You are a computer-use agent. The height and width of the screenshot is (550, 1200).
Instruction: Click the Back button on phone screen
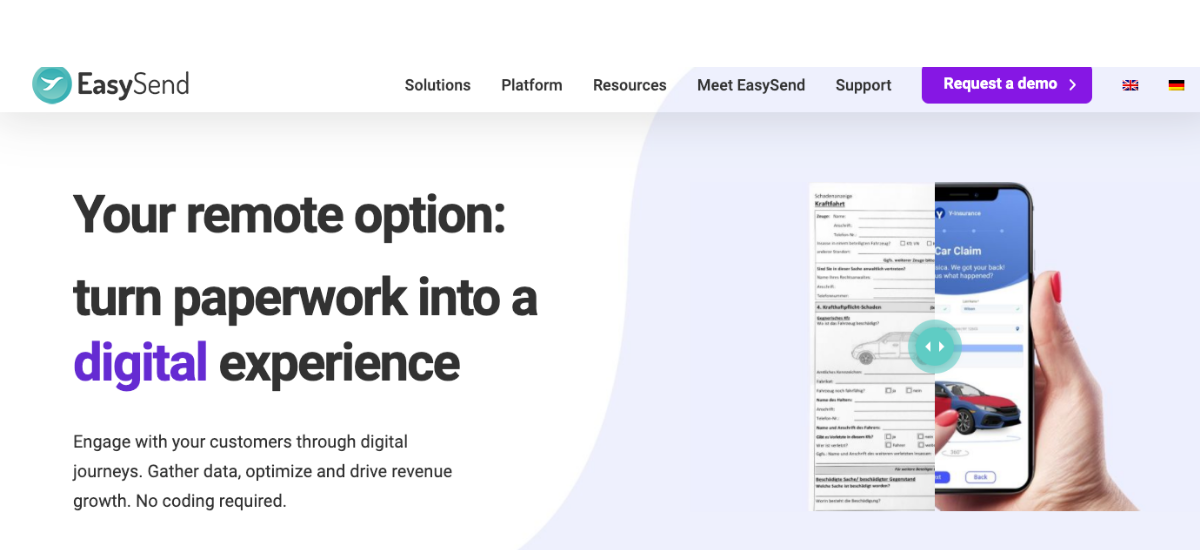(980, 477)
